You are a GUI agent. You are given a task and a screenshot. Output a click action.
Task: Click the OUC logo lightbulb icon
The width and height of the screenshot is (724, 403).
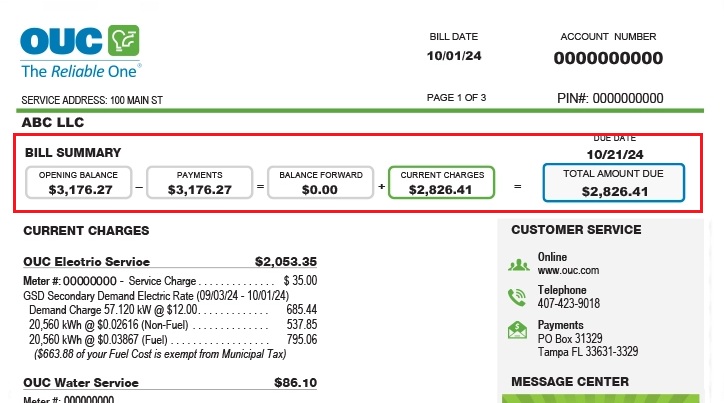(124, 41)
